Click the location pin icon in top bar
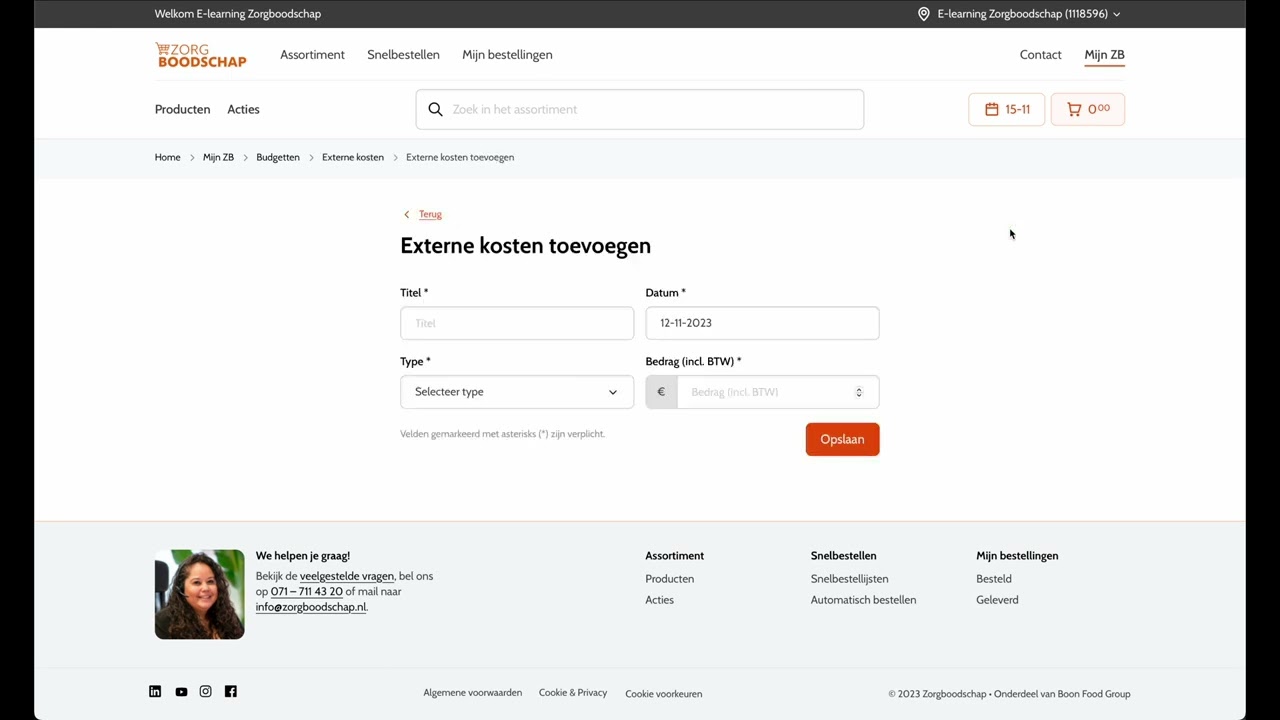 [x=924, y=14]
